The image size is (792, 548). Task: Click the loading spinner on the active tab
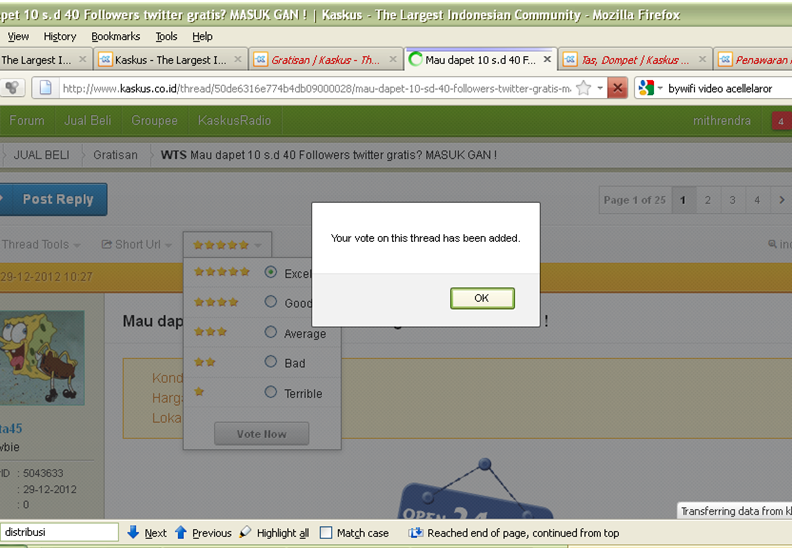[415, 60]
